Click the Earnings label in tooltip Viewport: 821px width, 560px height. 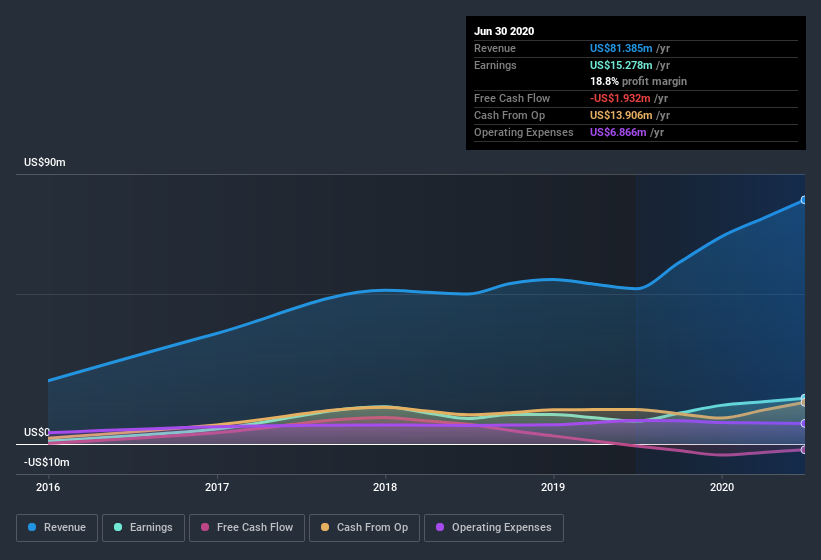[495, 65]
